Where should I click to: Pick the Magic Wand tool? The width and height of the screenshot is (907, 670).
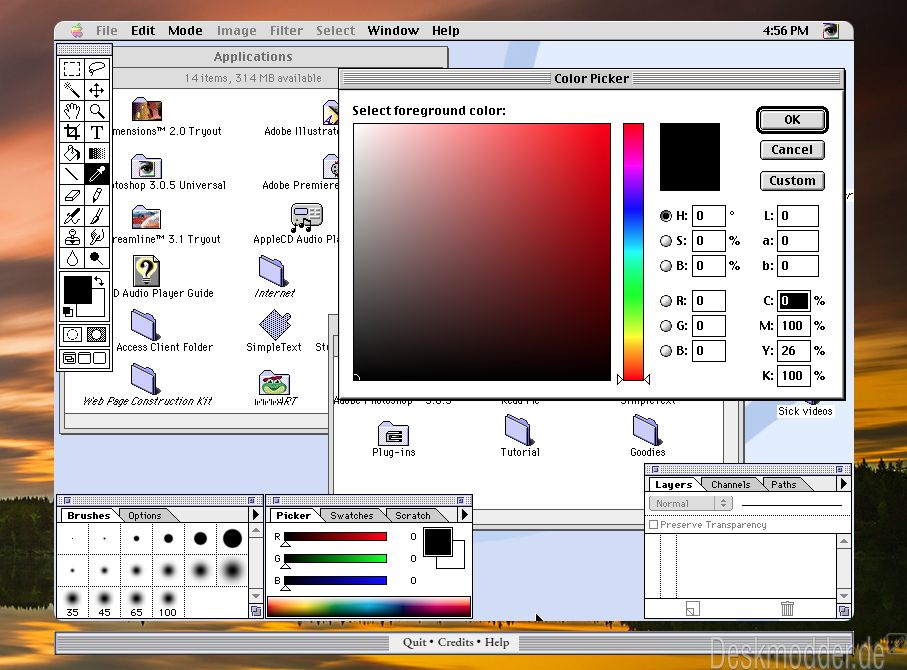coord(72,90)
